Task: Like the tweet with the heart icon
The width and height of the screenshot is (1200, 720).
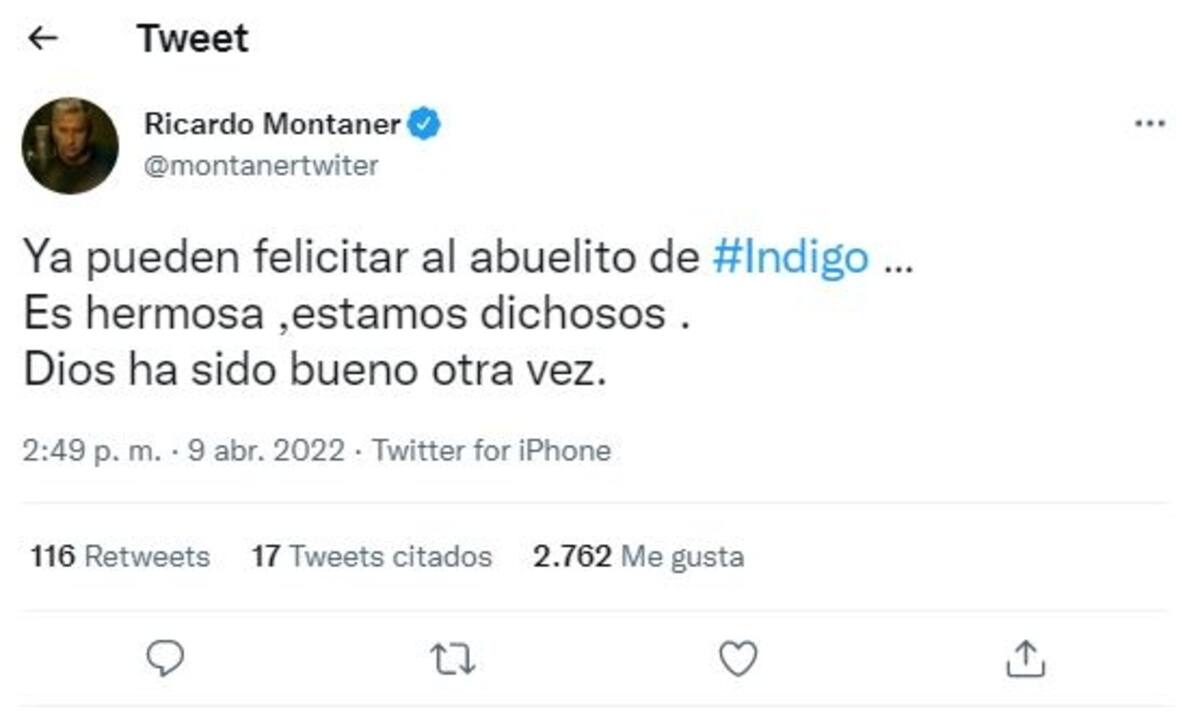Action: [738, 658]
